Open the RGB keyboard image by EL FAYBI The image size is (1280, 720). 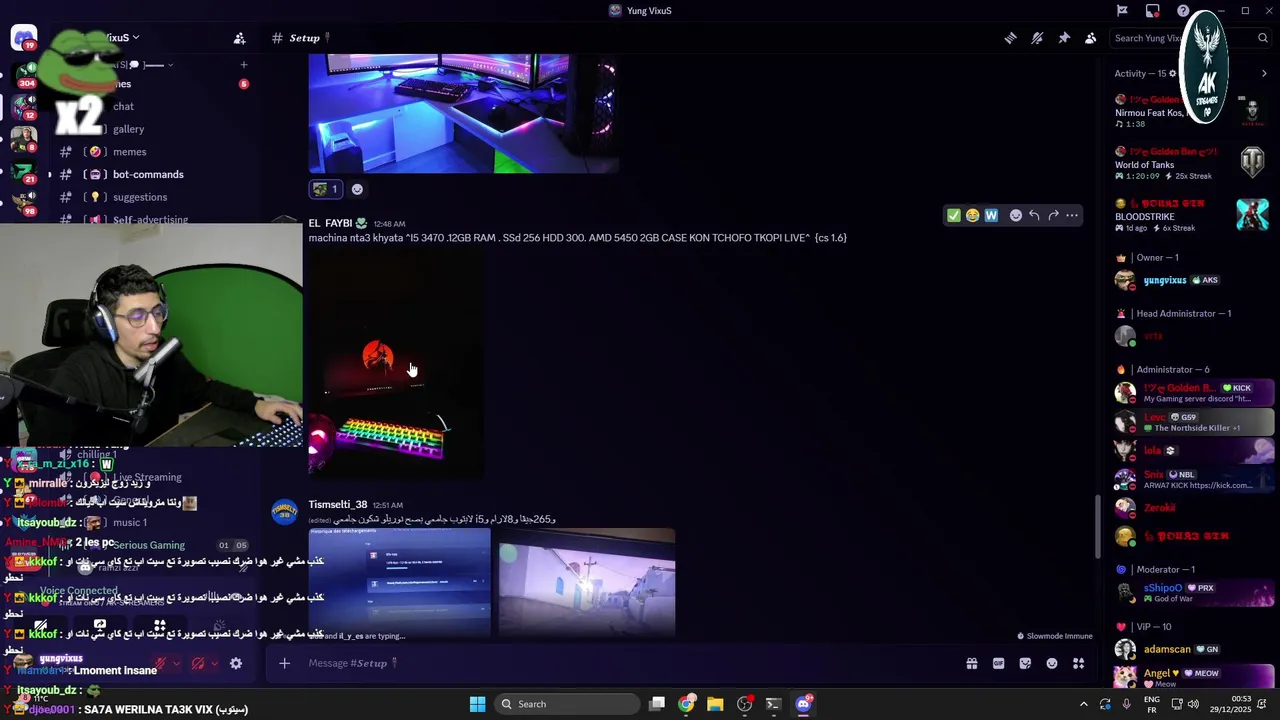396,366
